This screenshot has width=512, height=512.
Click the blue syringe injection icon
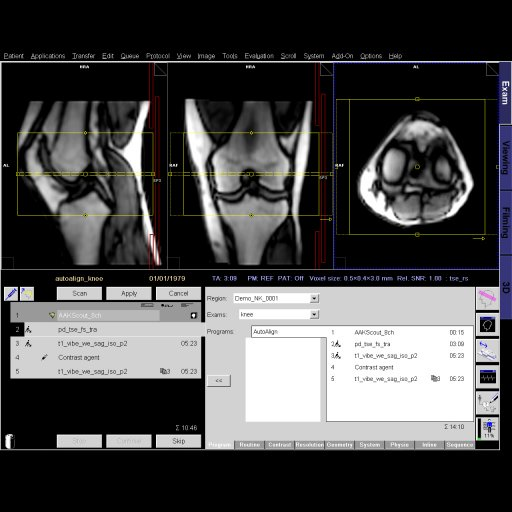coord(11,294)
